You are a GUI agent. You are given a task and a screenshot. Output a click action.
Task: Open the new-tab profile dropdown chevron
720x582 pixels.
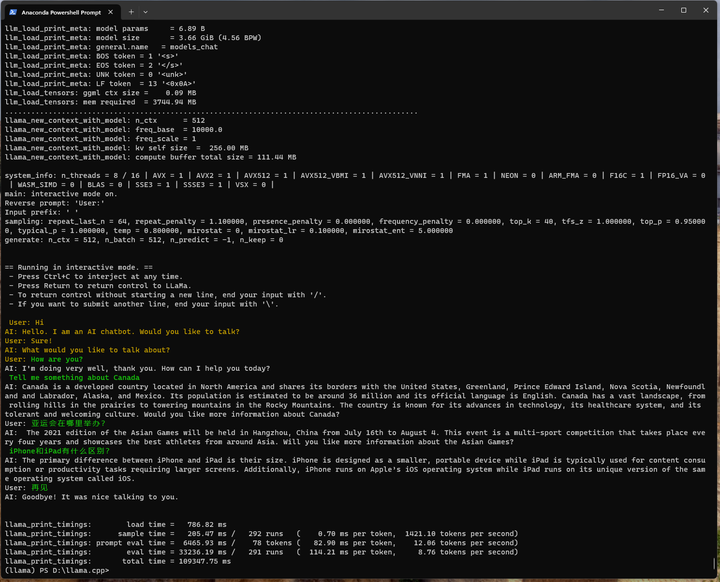tap(146, 12)
